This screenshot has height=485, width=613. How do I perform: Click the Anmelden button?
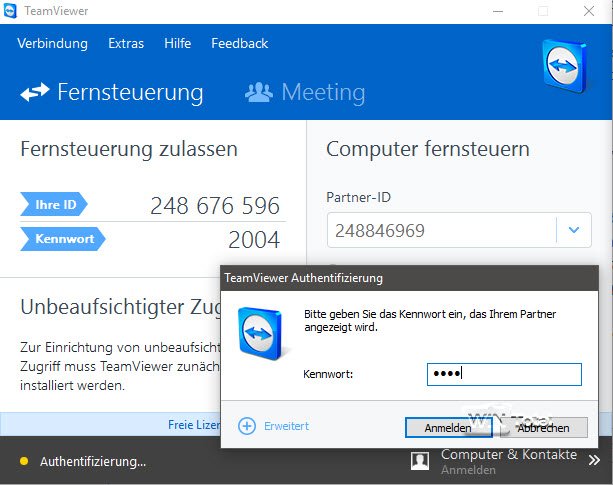tap(448, 428)
